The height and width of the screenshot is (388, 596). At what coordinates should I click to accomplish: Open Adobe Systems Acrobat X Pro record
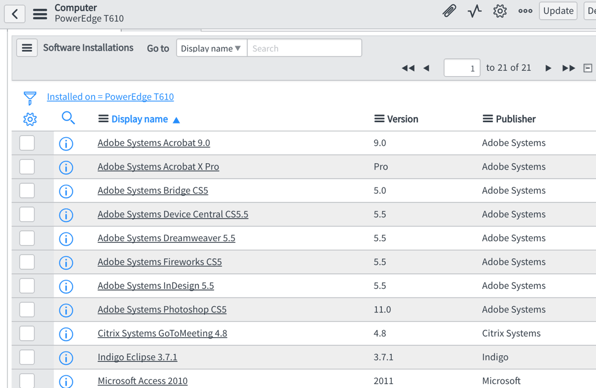[158, 167]
